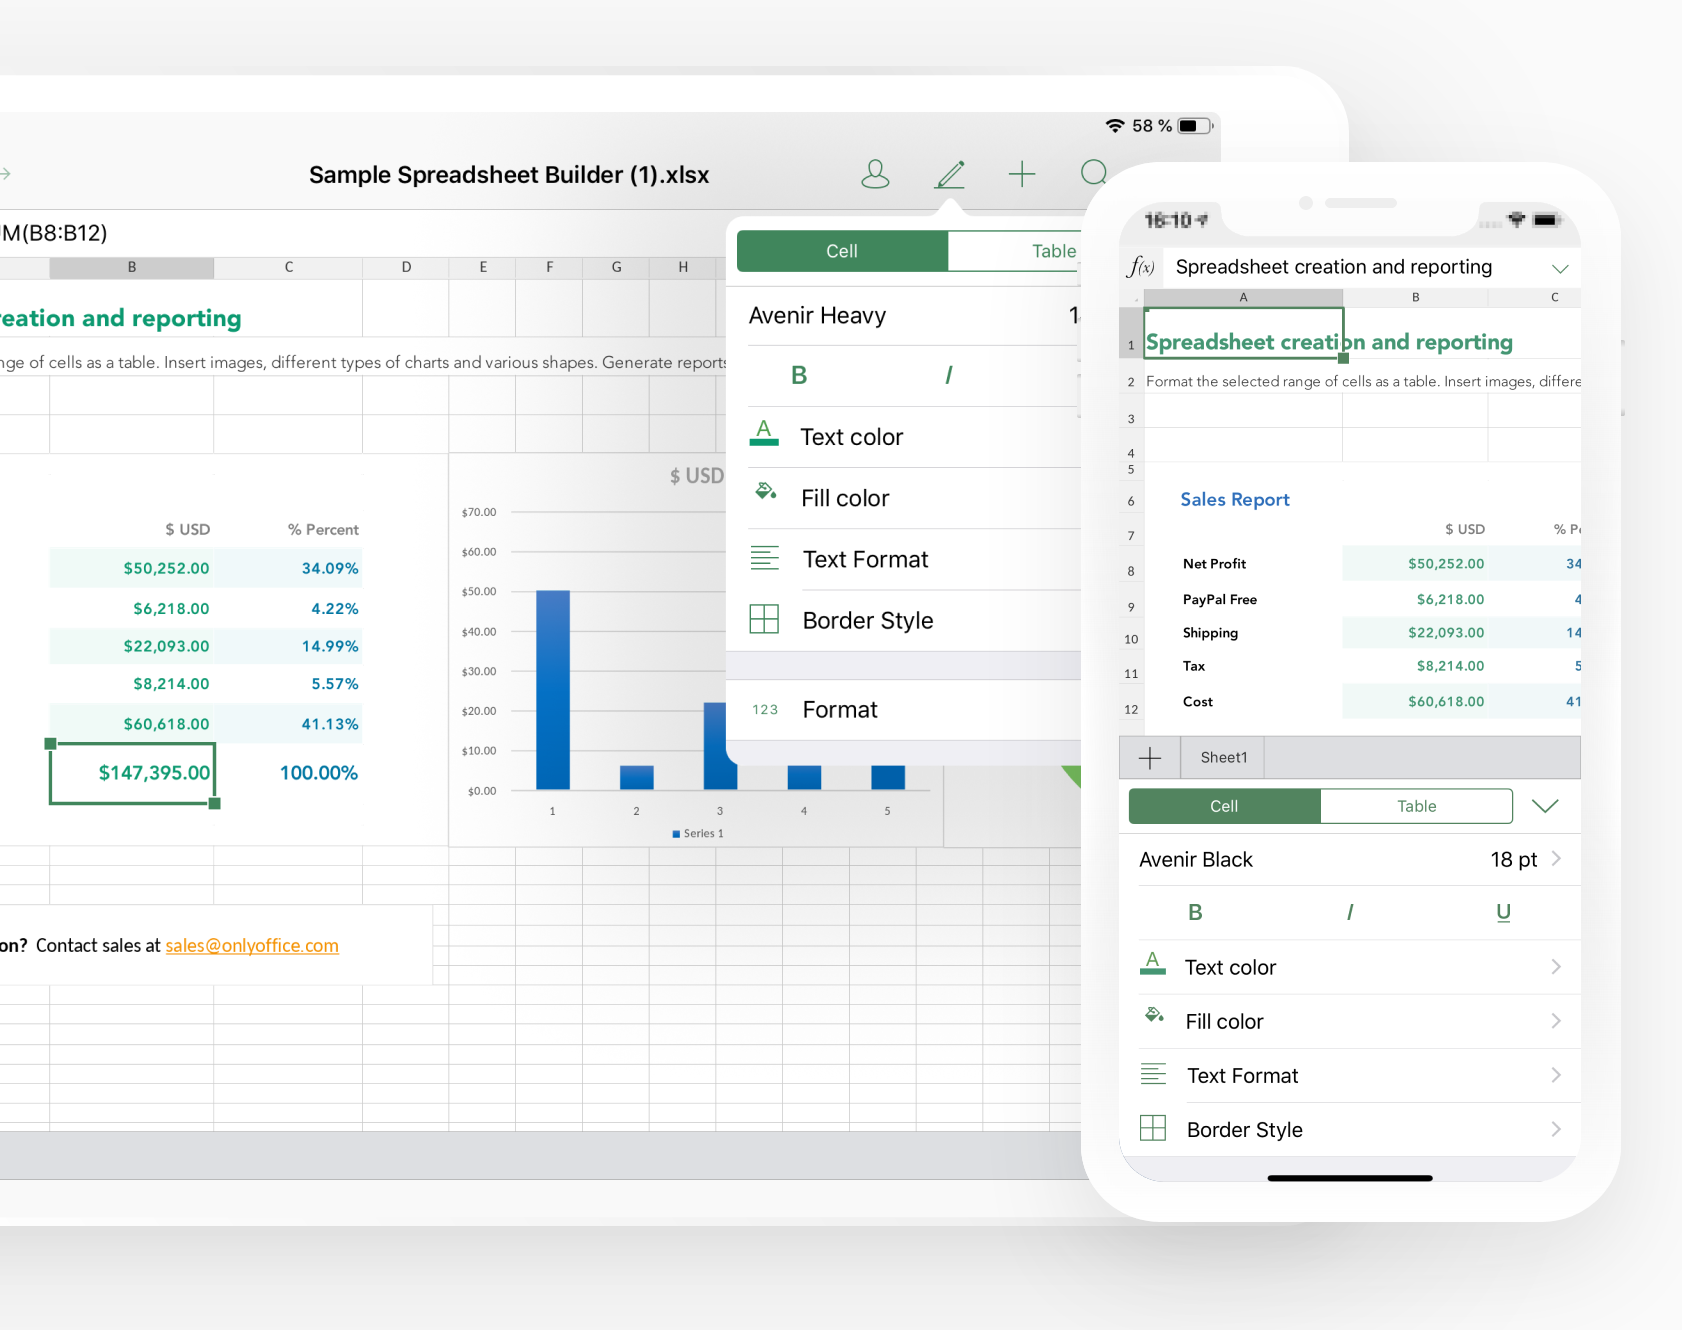This screenshot has width=1682, height=1330.
Task: Toggle Bold on the phone panel
Action: 1195,912
